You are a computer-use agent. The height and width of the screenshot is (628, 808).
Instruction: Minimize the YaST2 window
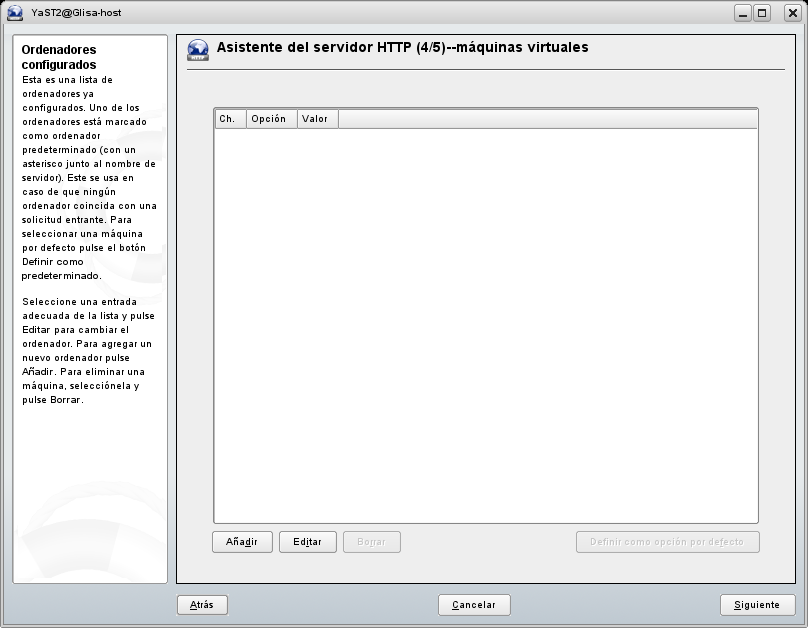point(743,13)
